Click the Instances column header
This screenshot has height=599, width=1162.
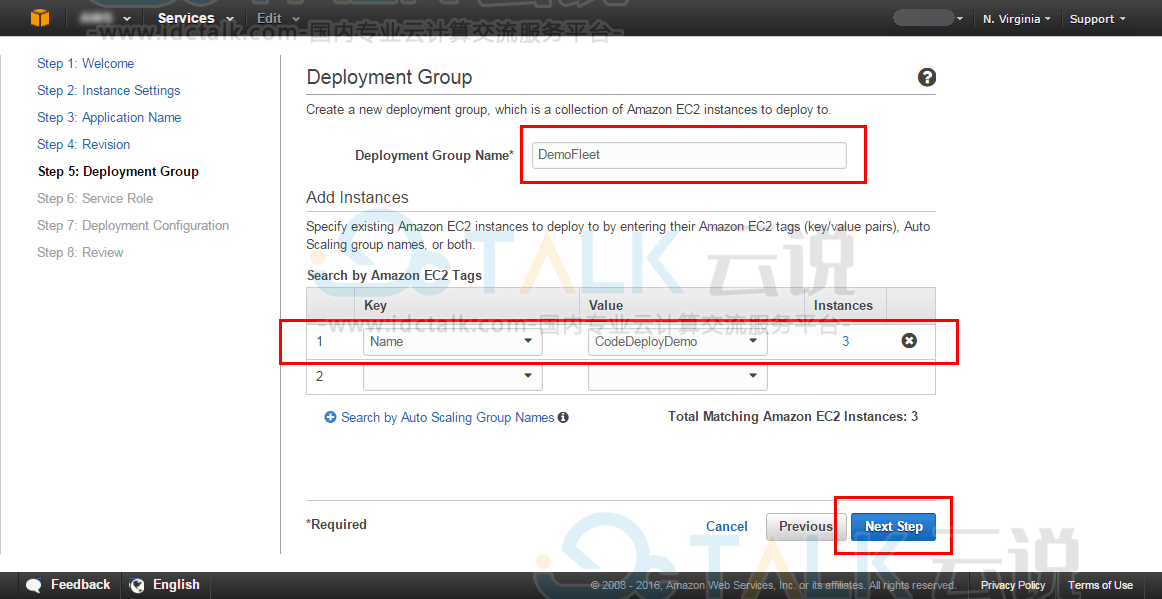(x=843, y=305)
